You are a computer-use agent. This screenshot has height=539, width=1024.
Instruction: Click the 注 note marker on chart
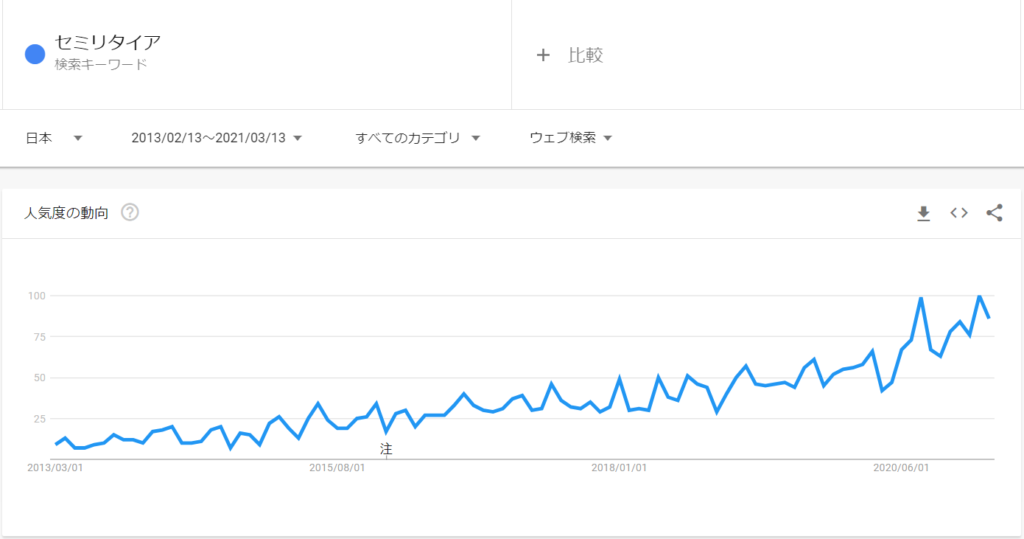click(x=386, y=449)
